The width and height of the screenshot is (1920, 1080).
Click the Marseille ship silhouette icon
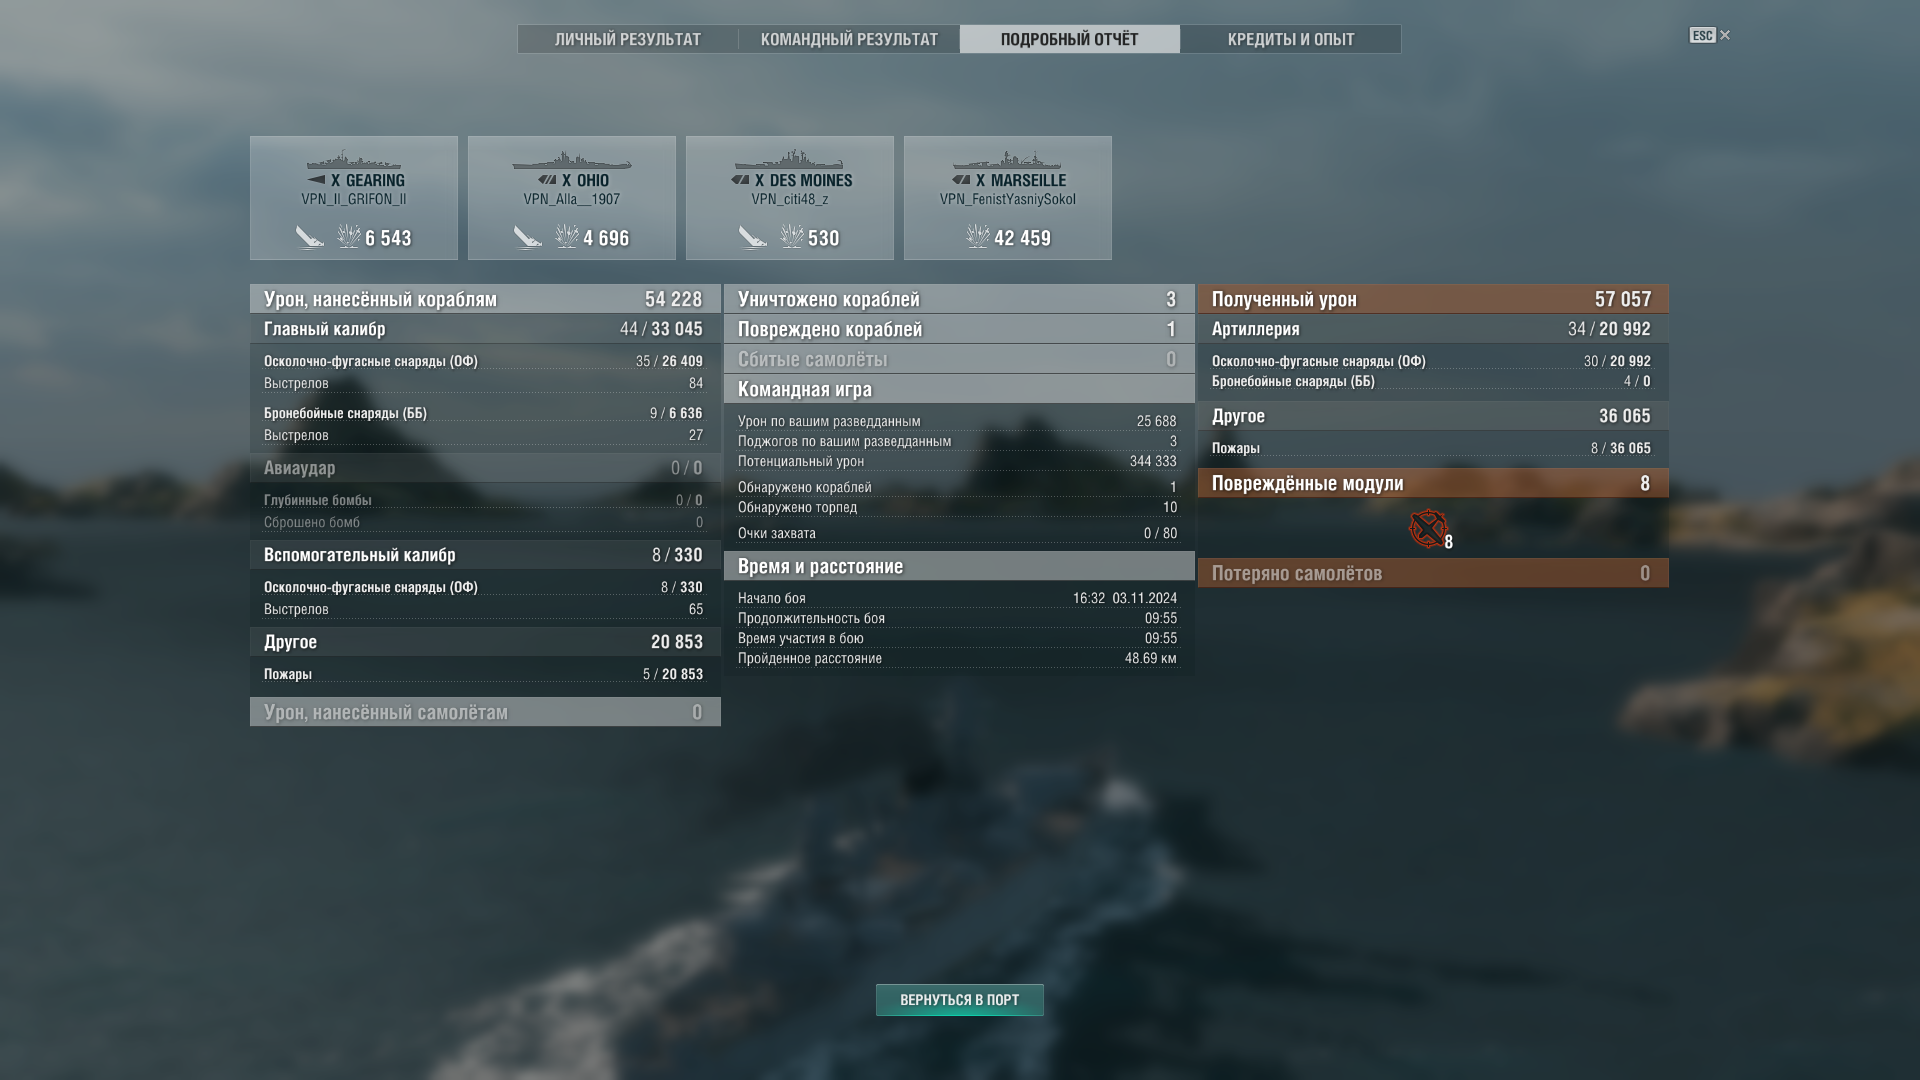click(1007, 161)
